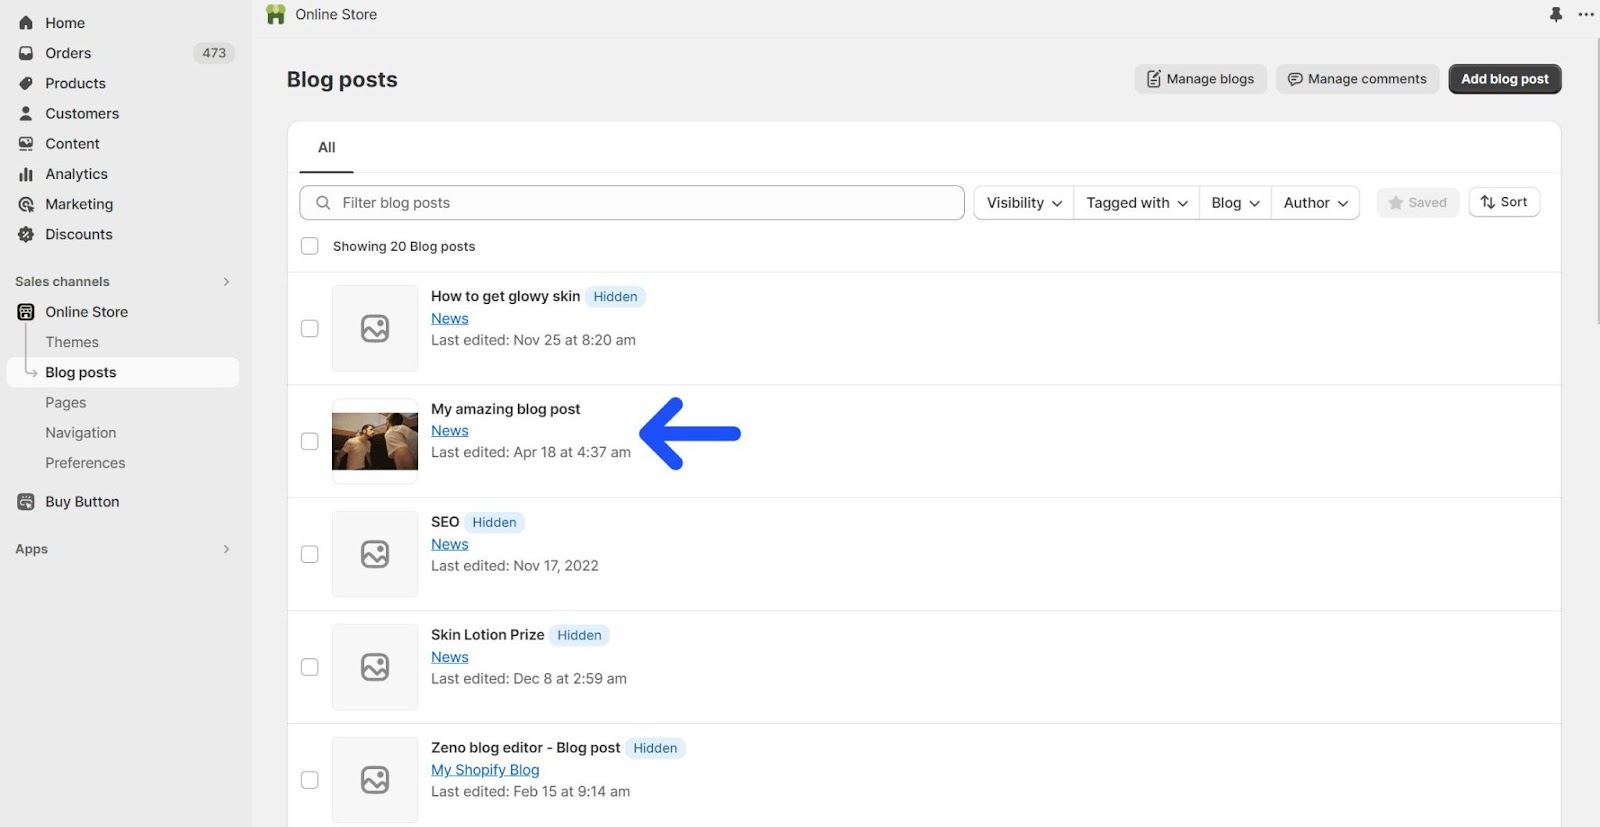The height and width of the screenshot is (827, 1600).
Task: Open the My amazing blog post title
Action: (506, 409)
